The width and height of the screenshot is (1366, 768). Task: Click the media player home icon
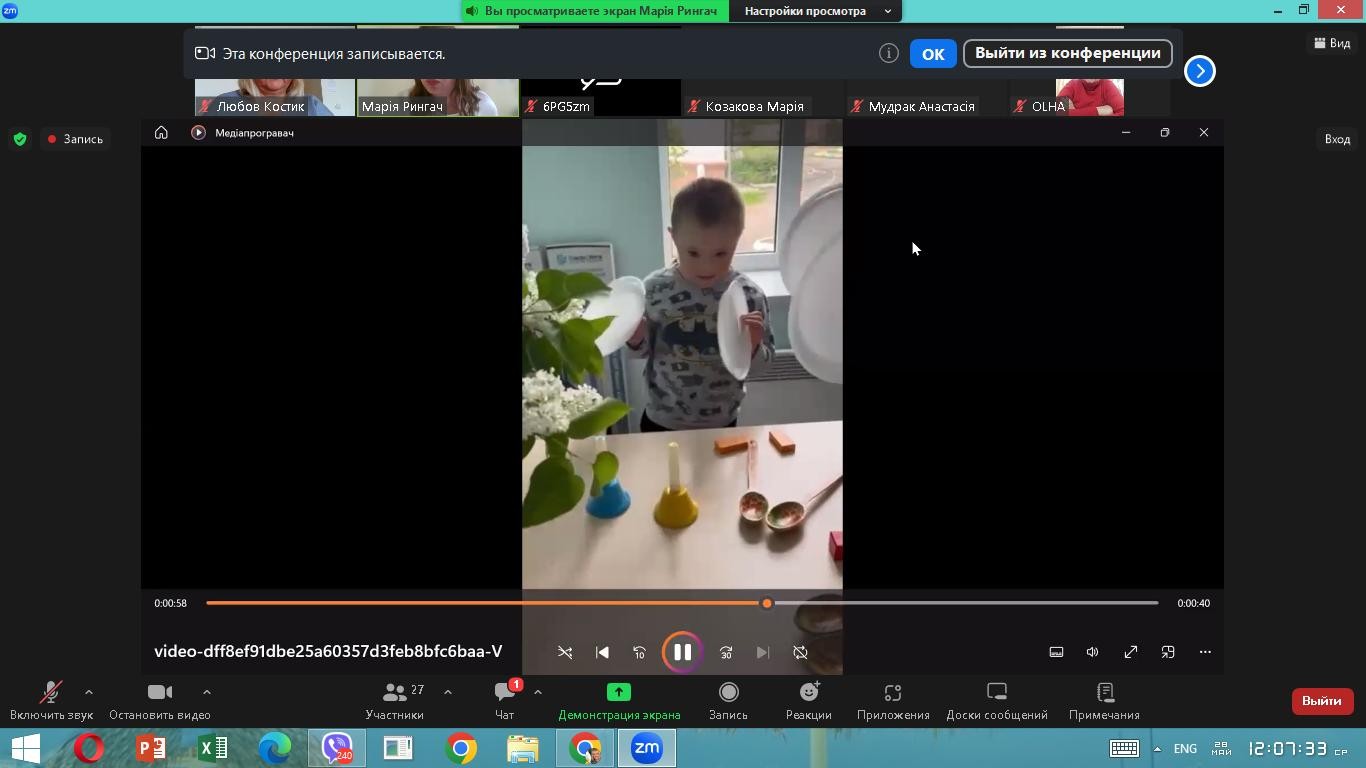point(161,132)
